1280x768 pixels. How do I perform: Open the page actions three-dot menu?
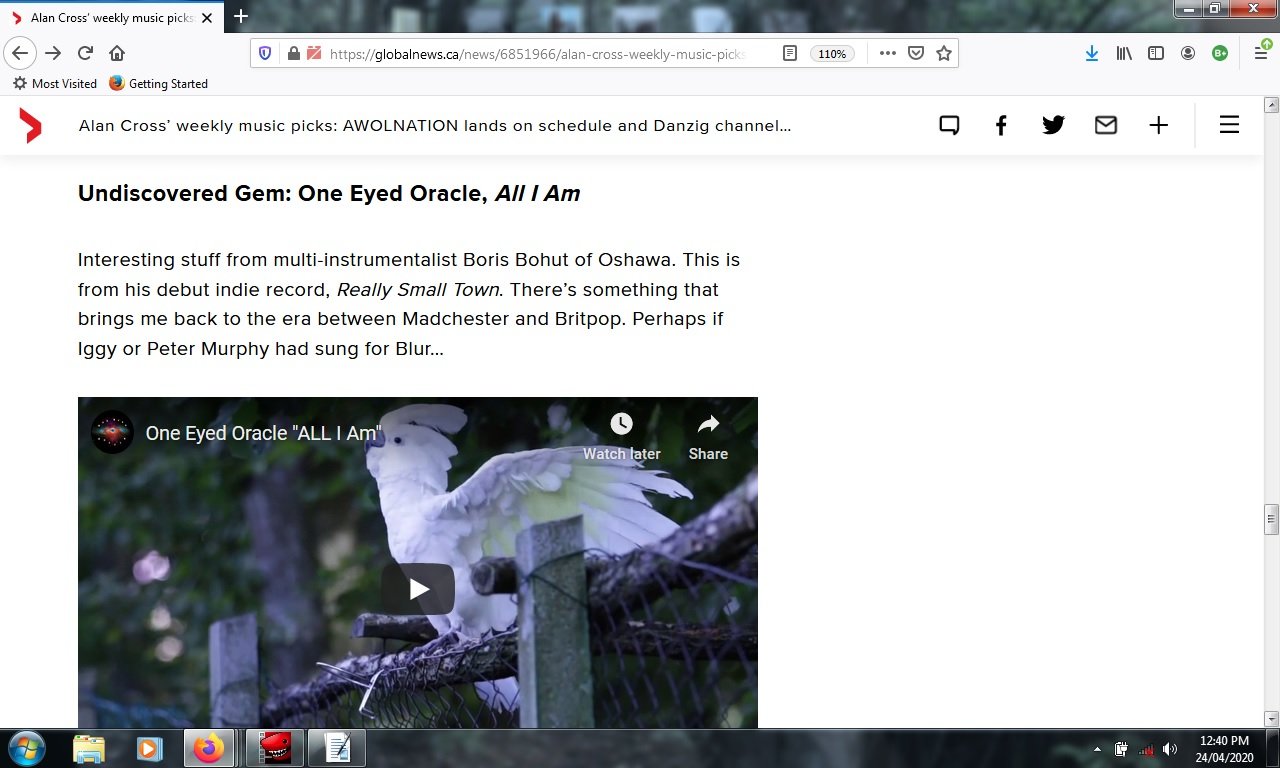(887, 52)
